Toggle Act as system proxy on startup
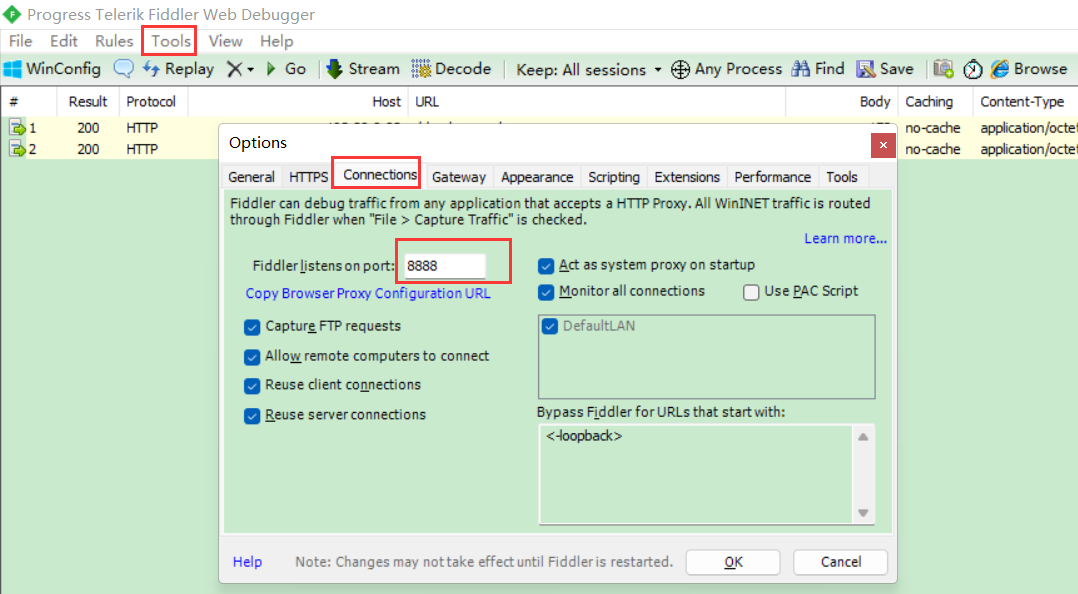Viewport: 1078px width, 594px height. tap(546, 265)
